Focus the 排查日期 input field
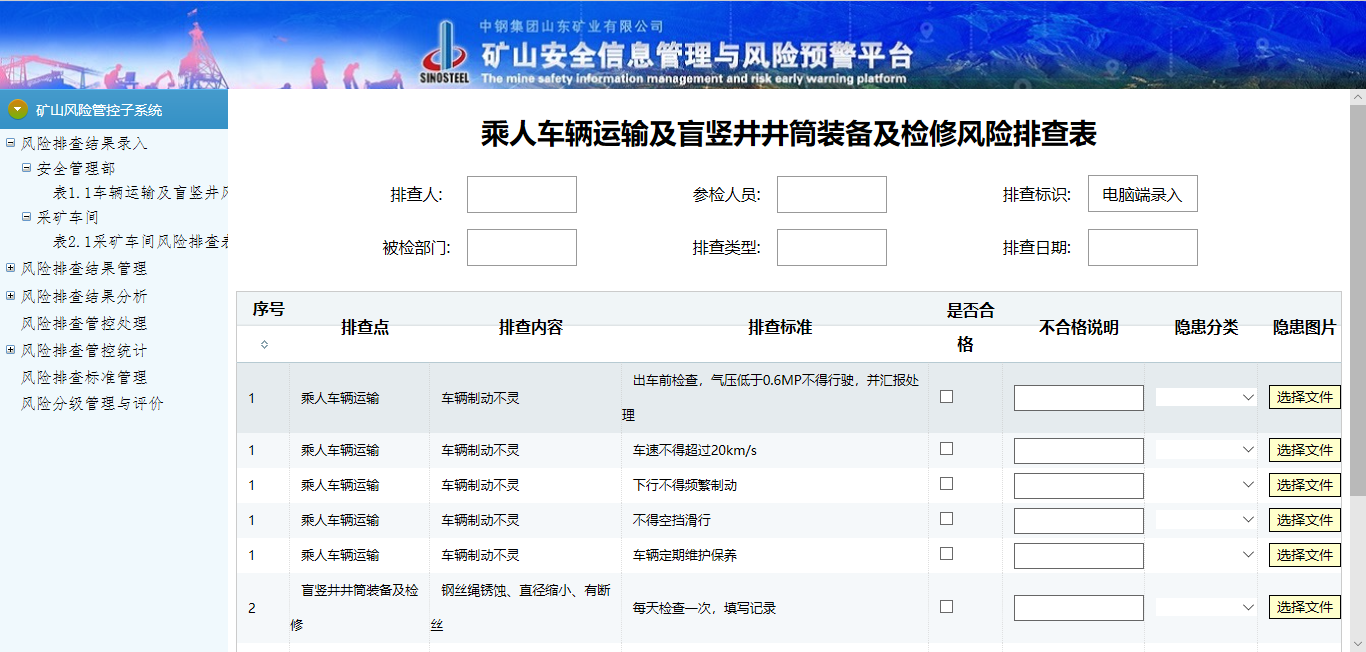This screenshot has width=1366, height=652. [1143, 248]
